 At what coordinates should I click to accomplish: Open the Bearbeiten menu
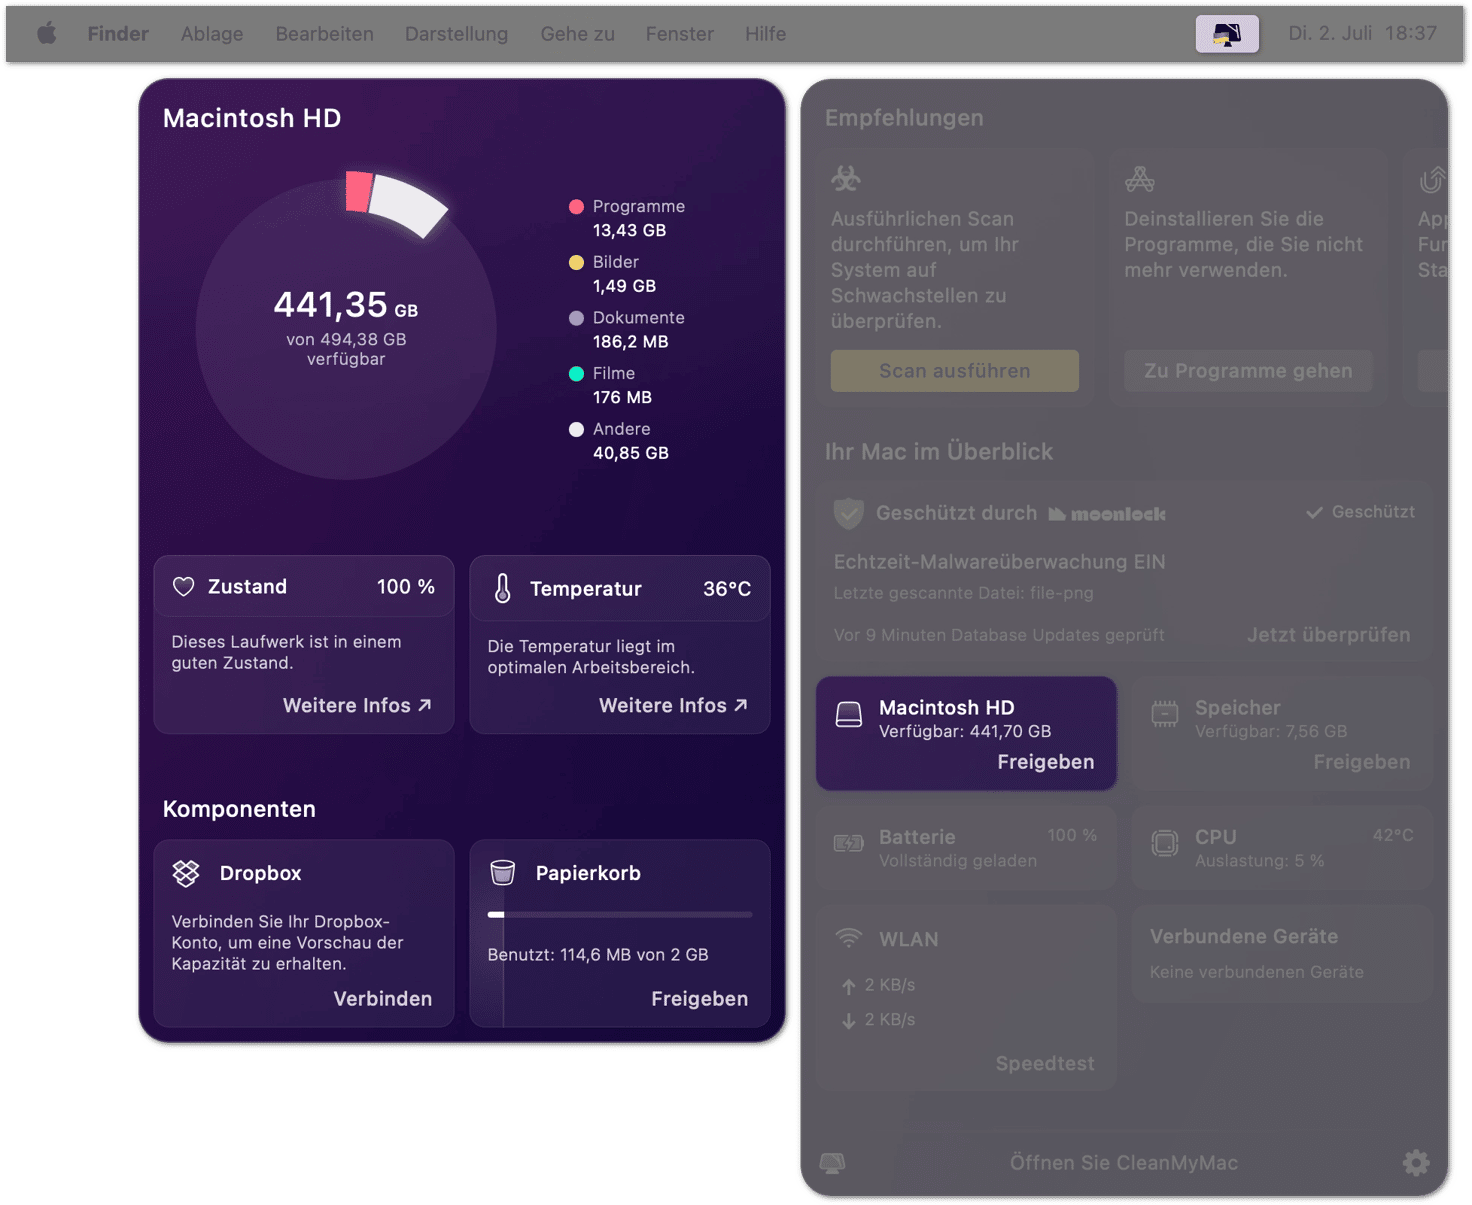pos(325,33)
